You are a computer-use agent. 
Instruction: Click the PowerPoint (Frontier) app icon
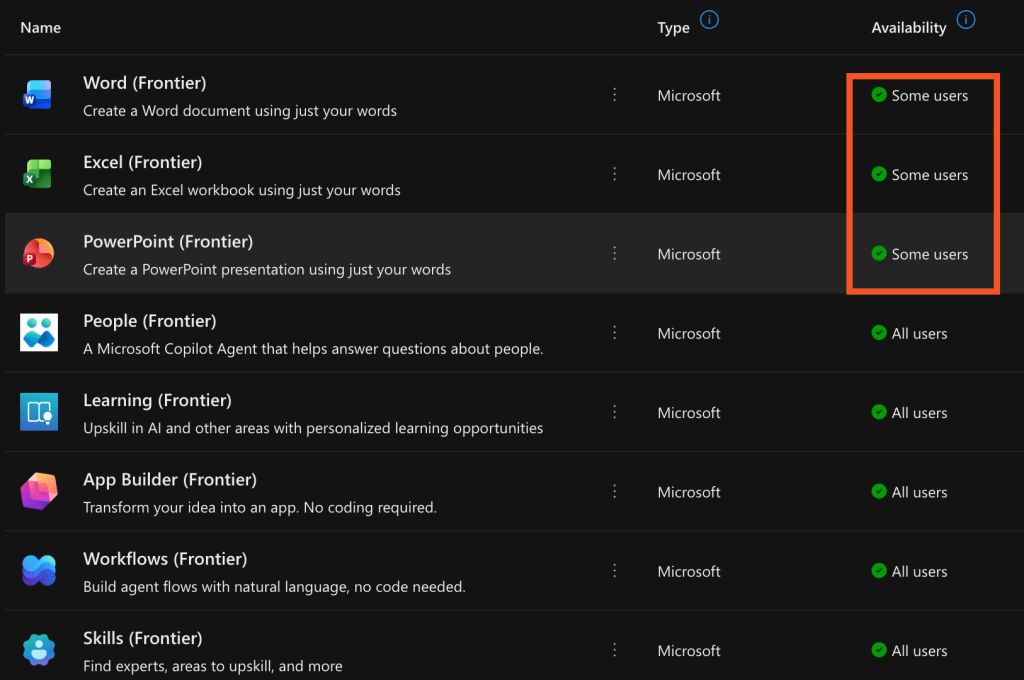(x=38, y=254)
